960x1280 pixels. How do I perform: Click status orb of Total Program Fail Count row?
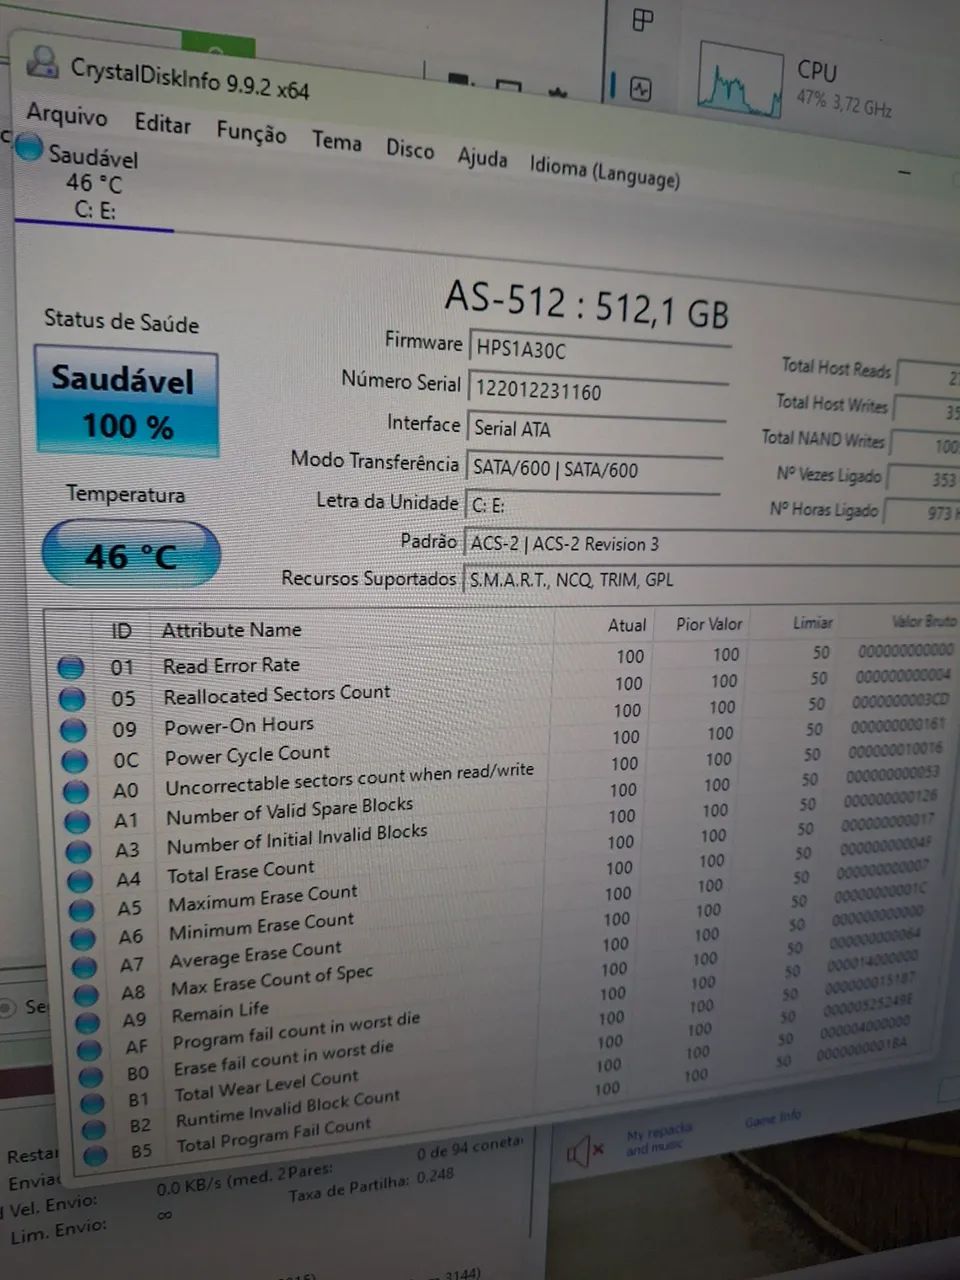tap(96, 1155)
